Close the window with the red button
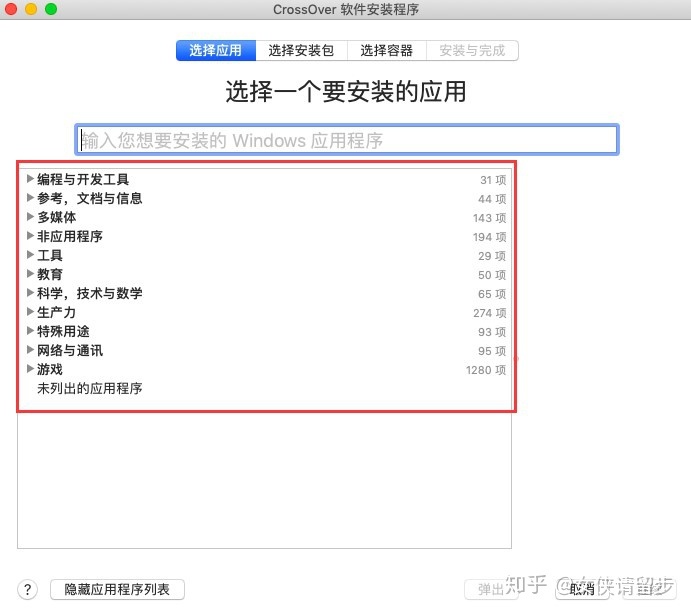 11,9
